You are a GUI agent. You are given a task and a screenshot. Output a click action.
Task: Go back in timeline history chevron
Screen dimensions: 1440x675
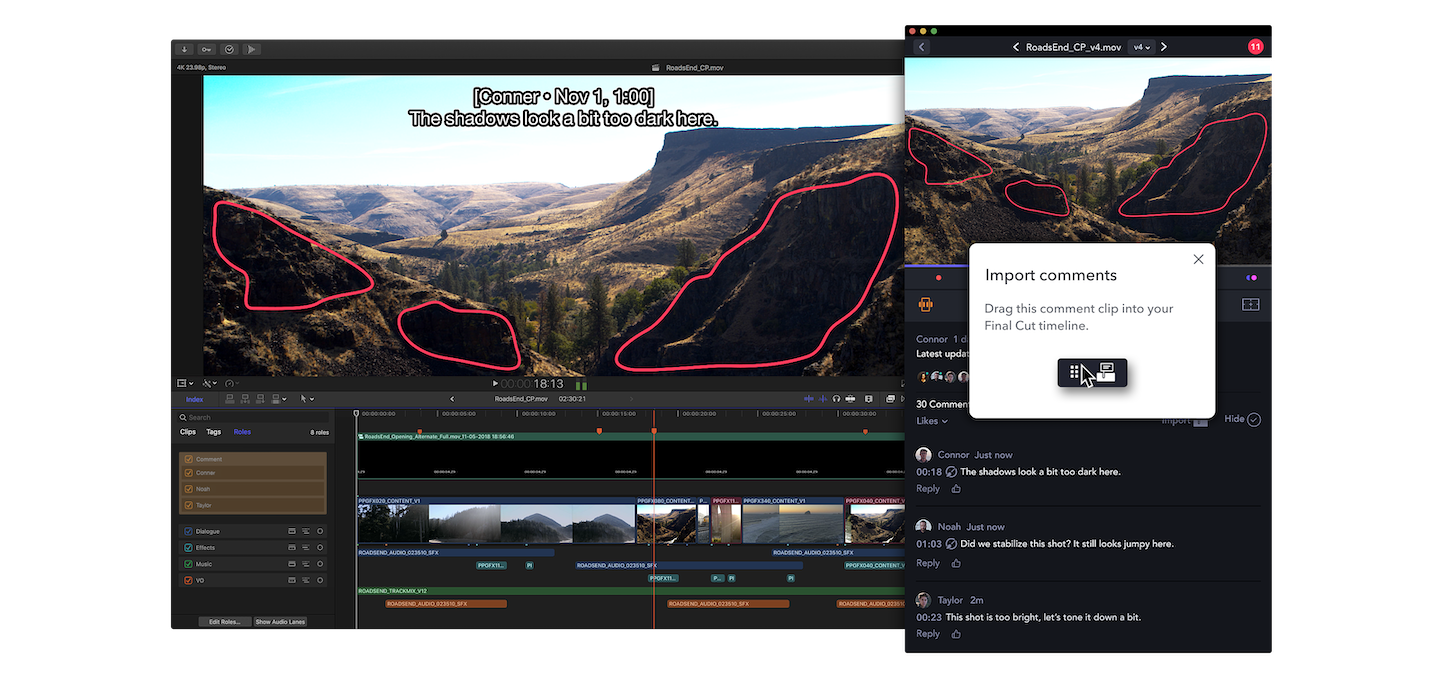pos(452,399)
